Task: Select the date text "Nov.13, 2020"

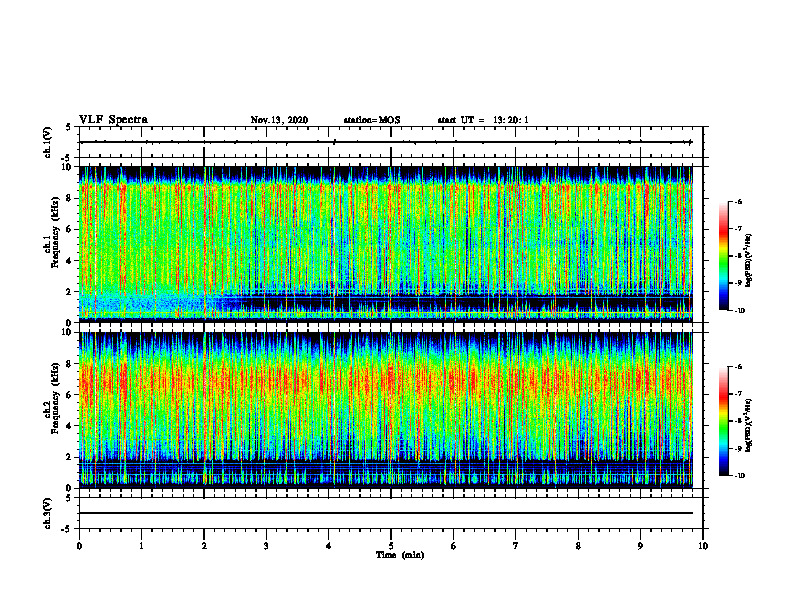Action: coord(279,120)
